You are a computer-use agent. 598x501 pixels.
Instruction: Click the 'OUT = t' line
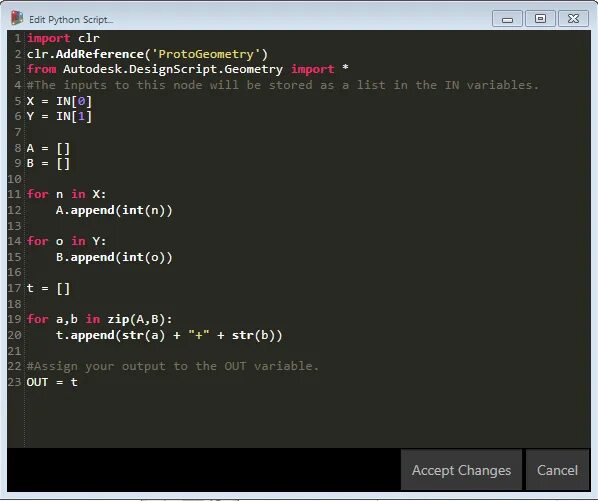tap(52, 382)
